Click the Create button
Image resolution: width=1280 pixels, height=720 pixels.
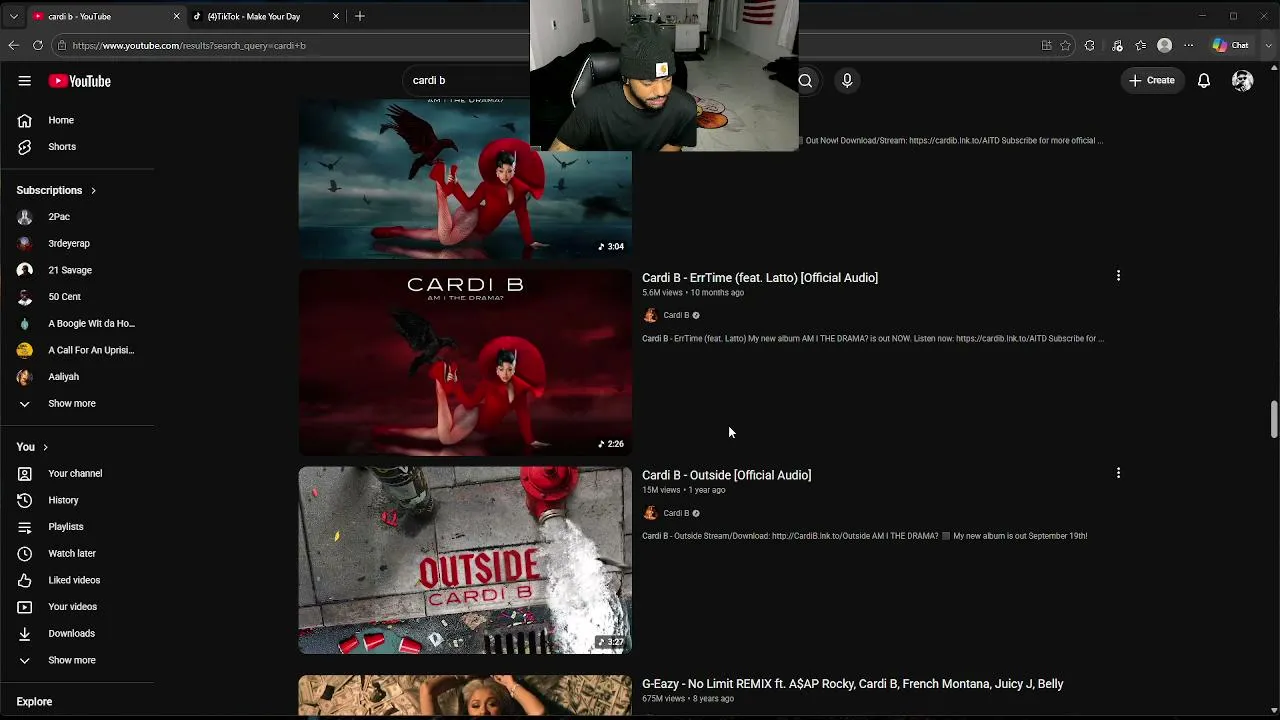pos(1152,81)
